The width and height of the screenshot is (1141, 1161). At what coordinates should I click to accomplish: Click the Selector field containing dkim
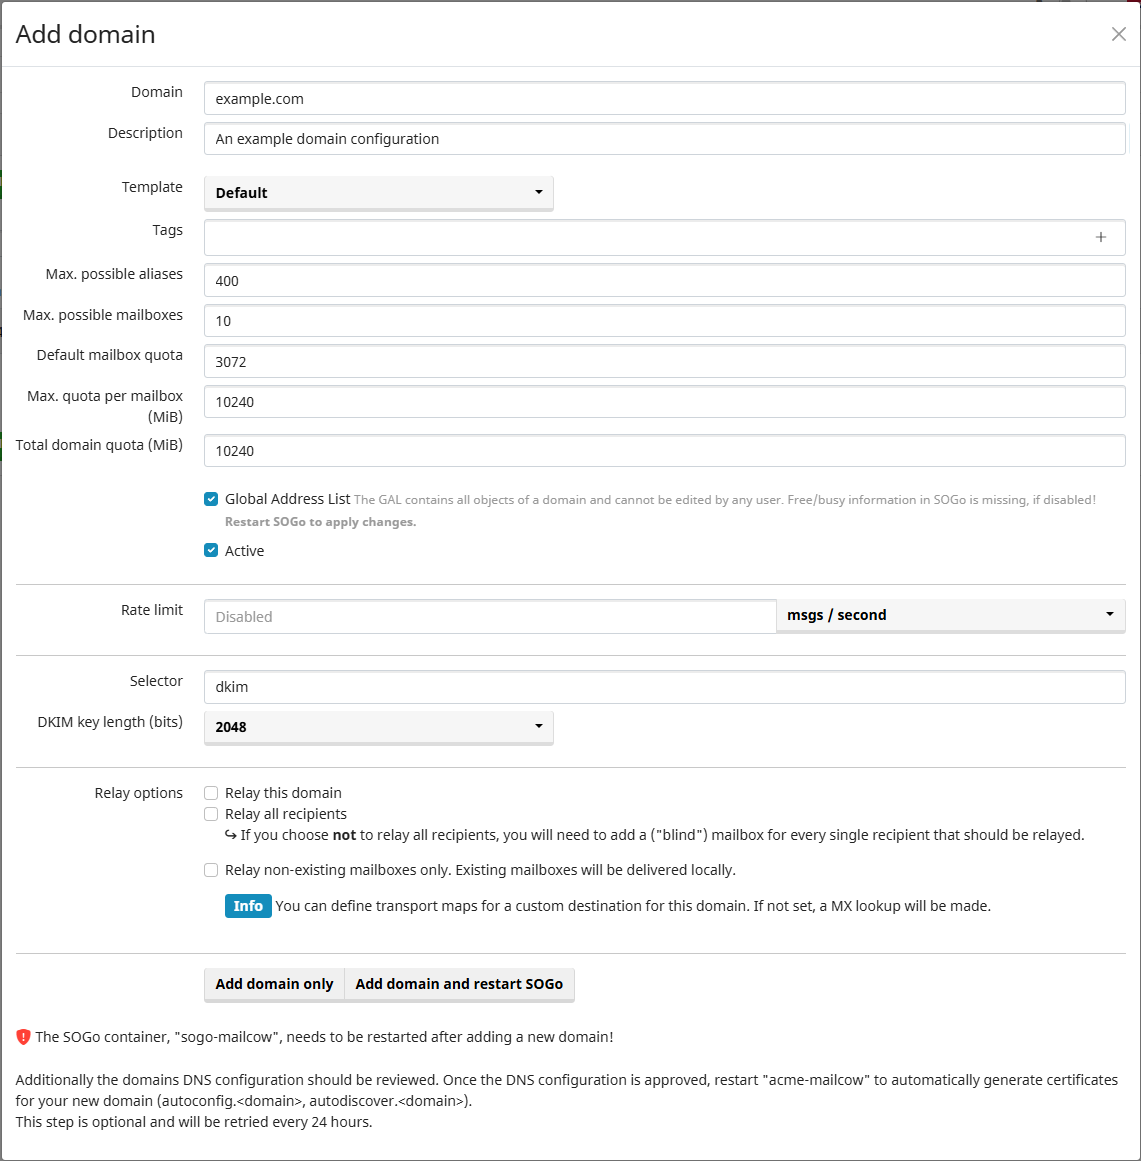pos(664,687)
